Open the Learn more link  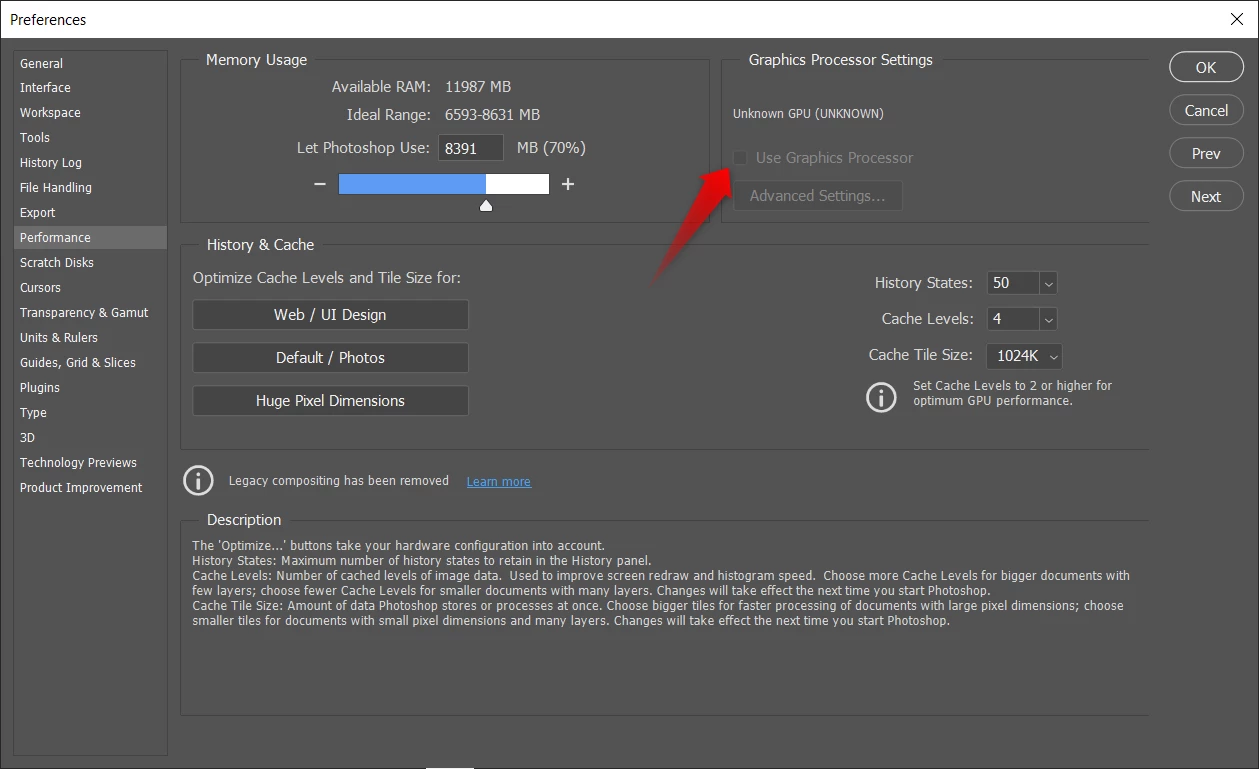tap(498, 482)
